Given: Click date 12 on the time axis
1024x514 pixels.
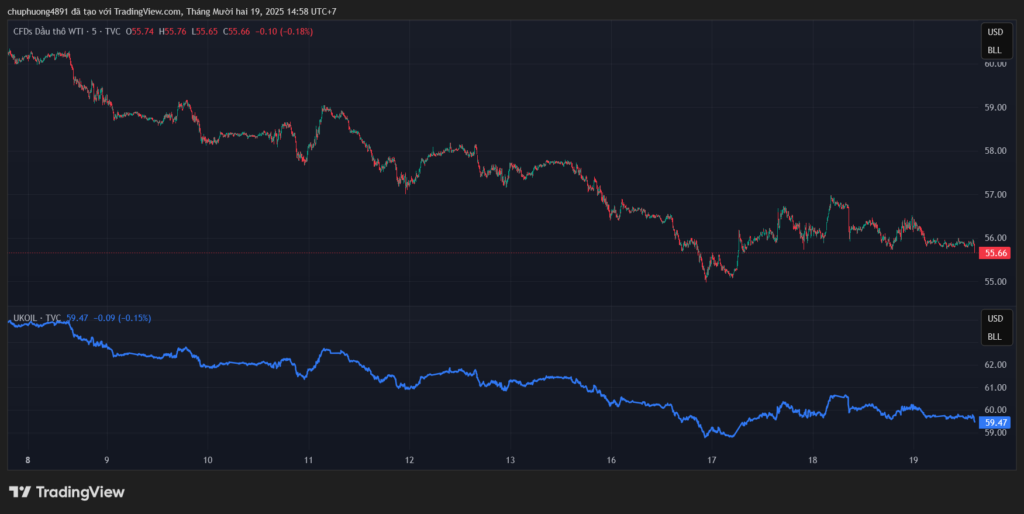Looking at the screenshot, I should click(409, 460).
